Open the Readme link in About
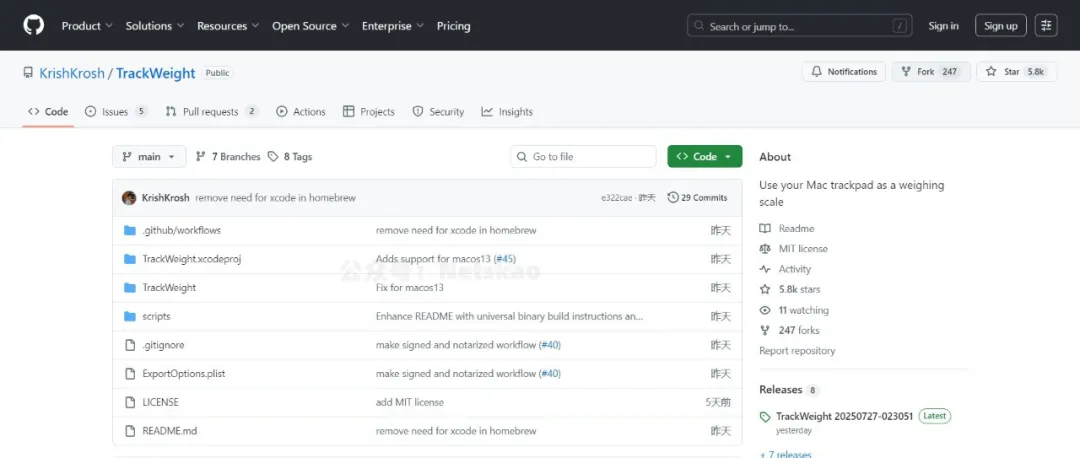The height and width of the screenshot is (458, 1080). click(796, 228)
